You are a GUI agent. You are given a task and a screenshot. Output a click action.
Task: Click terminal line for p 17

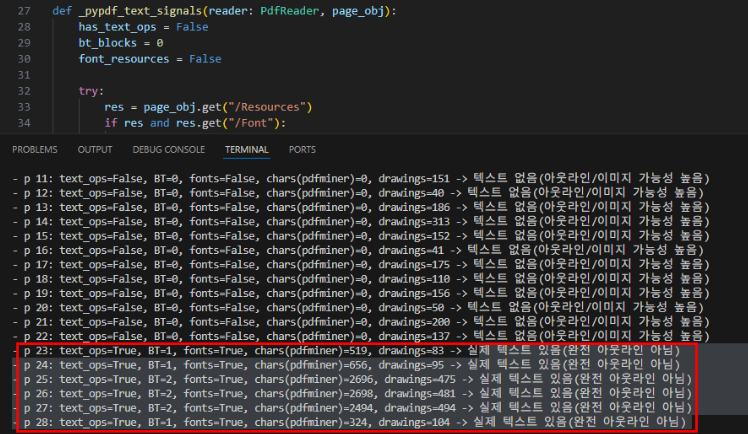coord(361,265)
